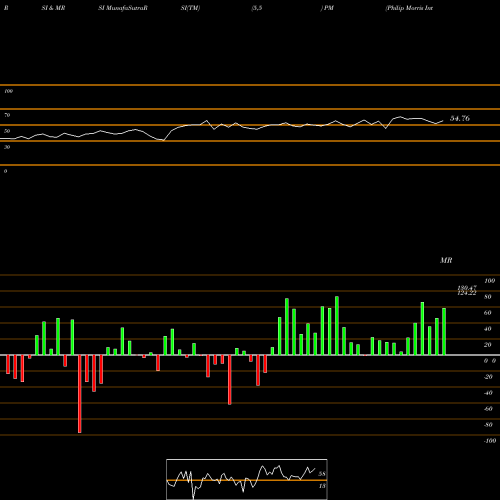Open the mini RSI thumbnail chart at bottom
Image resolution: width=500 pixels, height=500 pixels.
(247, 479)
